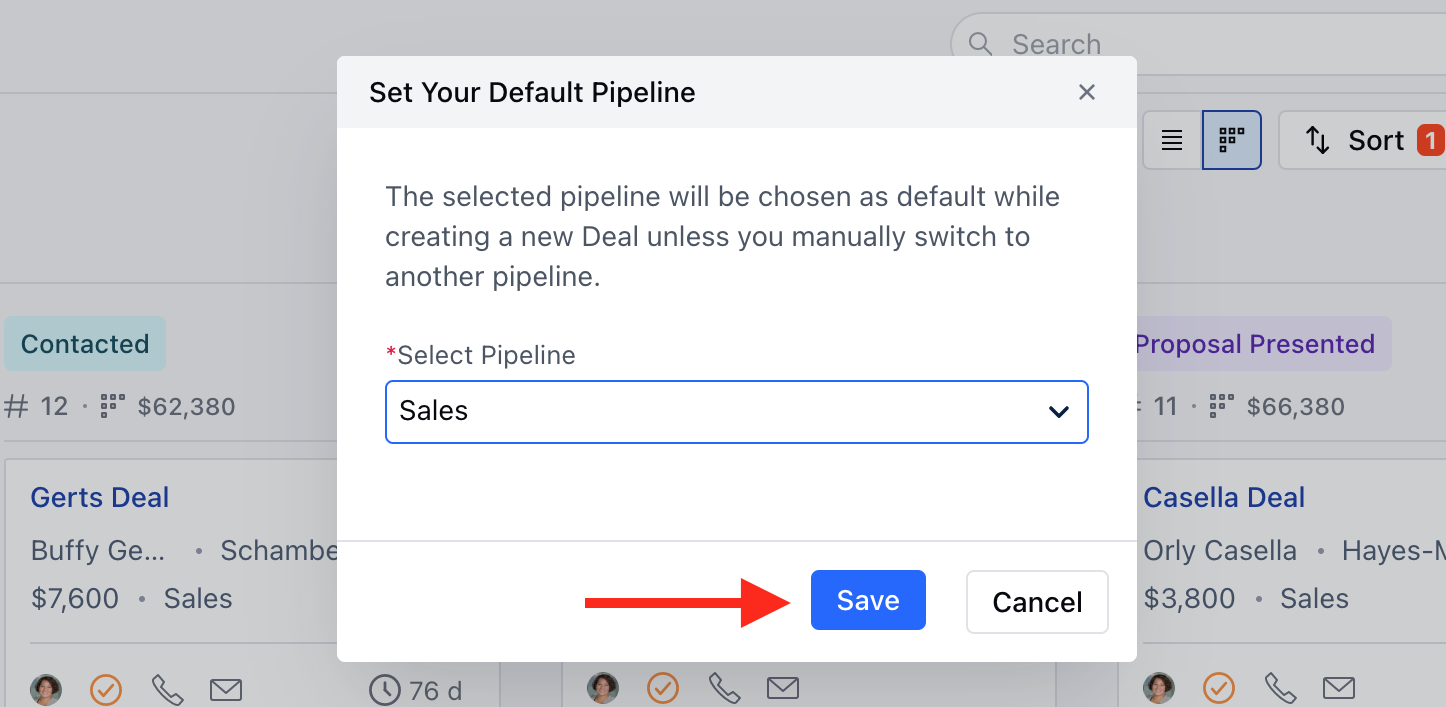Click the Save button

click(x=867, y=600)
